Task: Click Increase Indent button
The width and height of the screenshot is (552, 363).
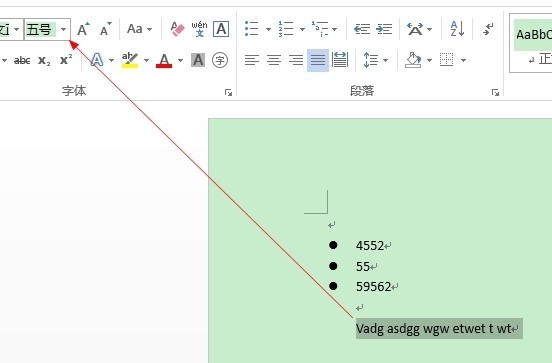Action: pos(384,29)
